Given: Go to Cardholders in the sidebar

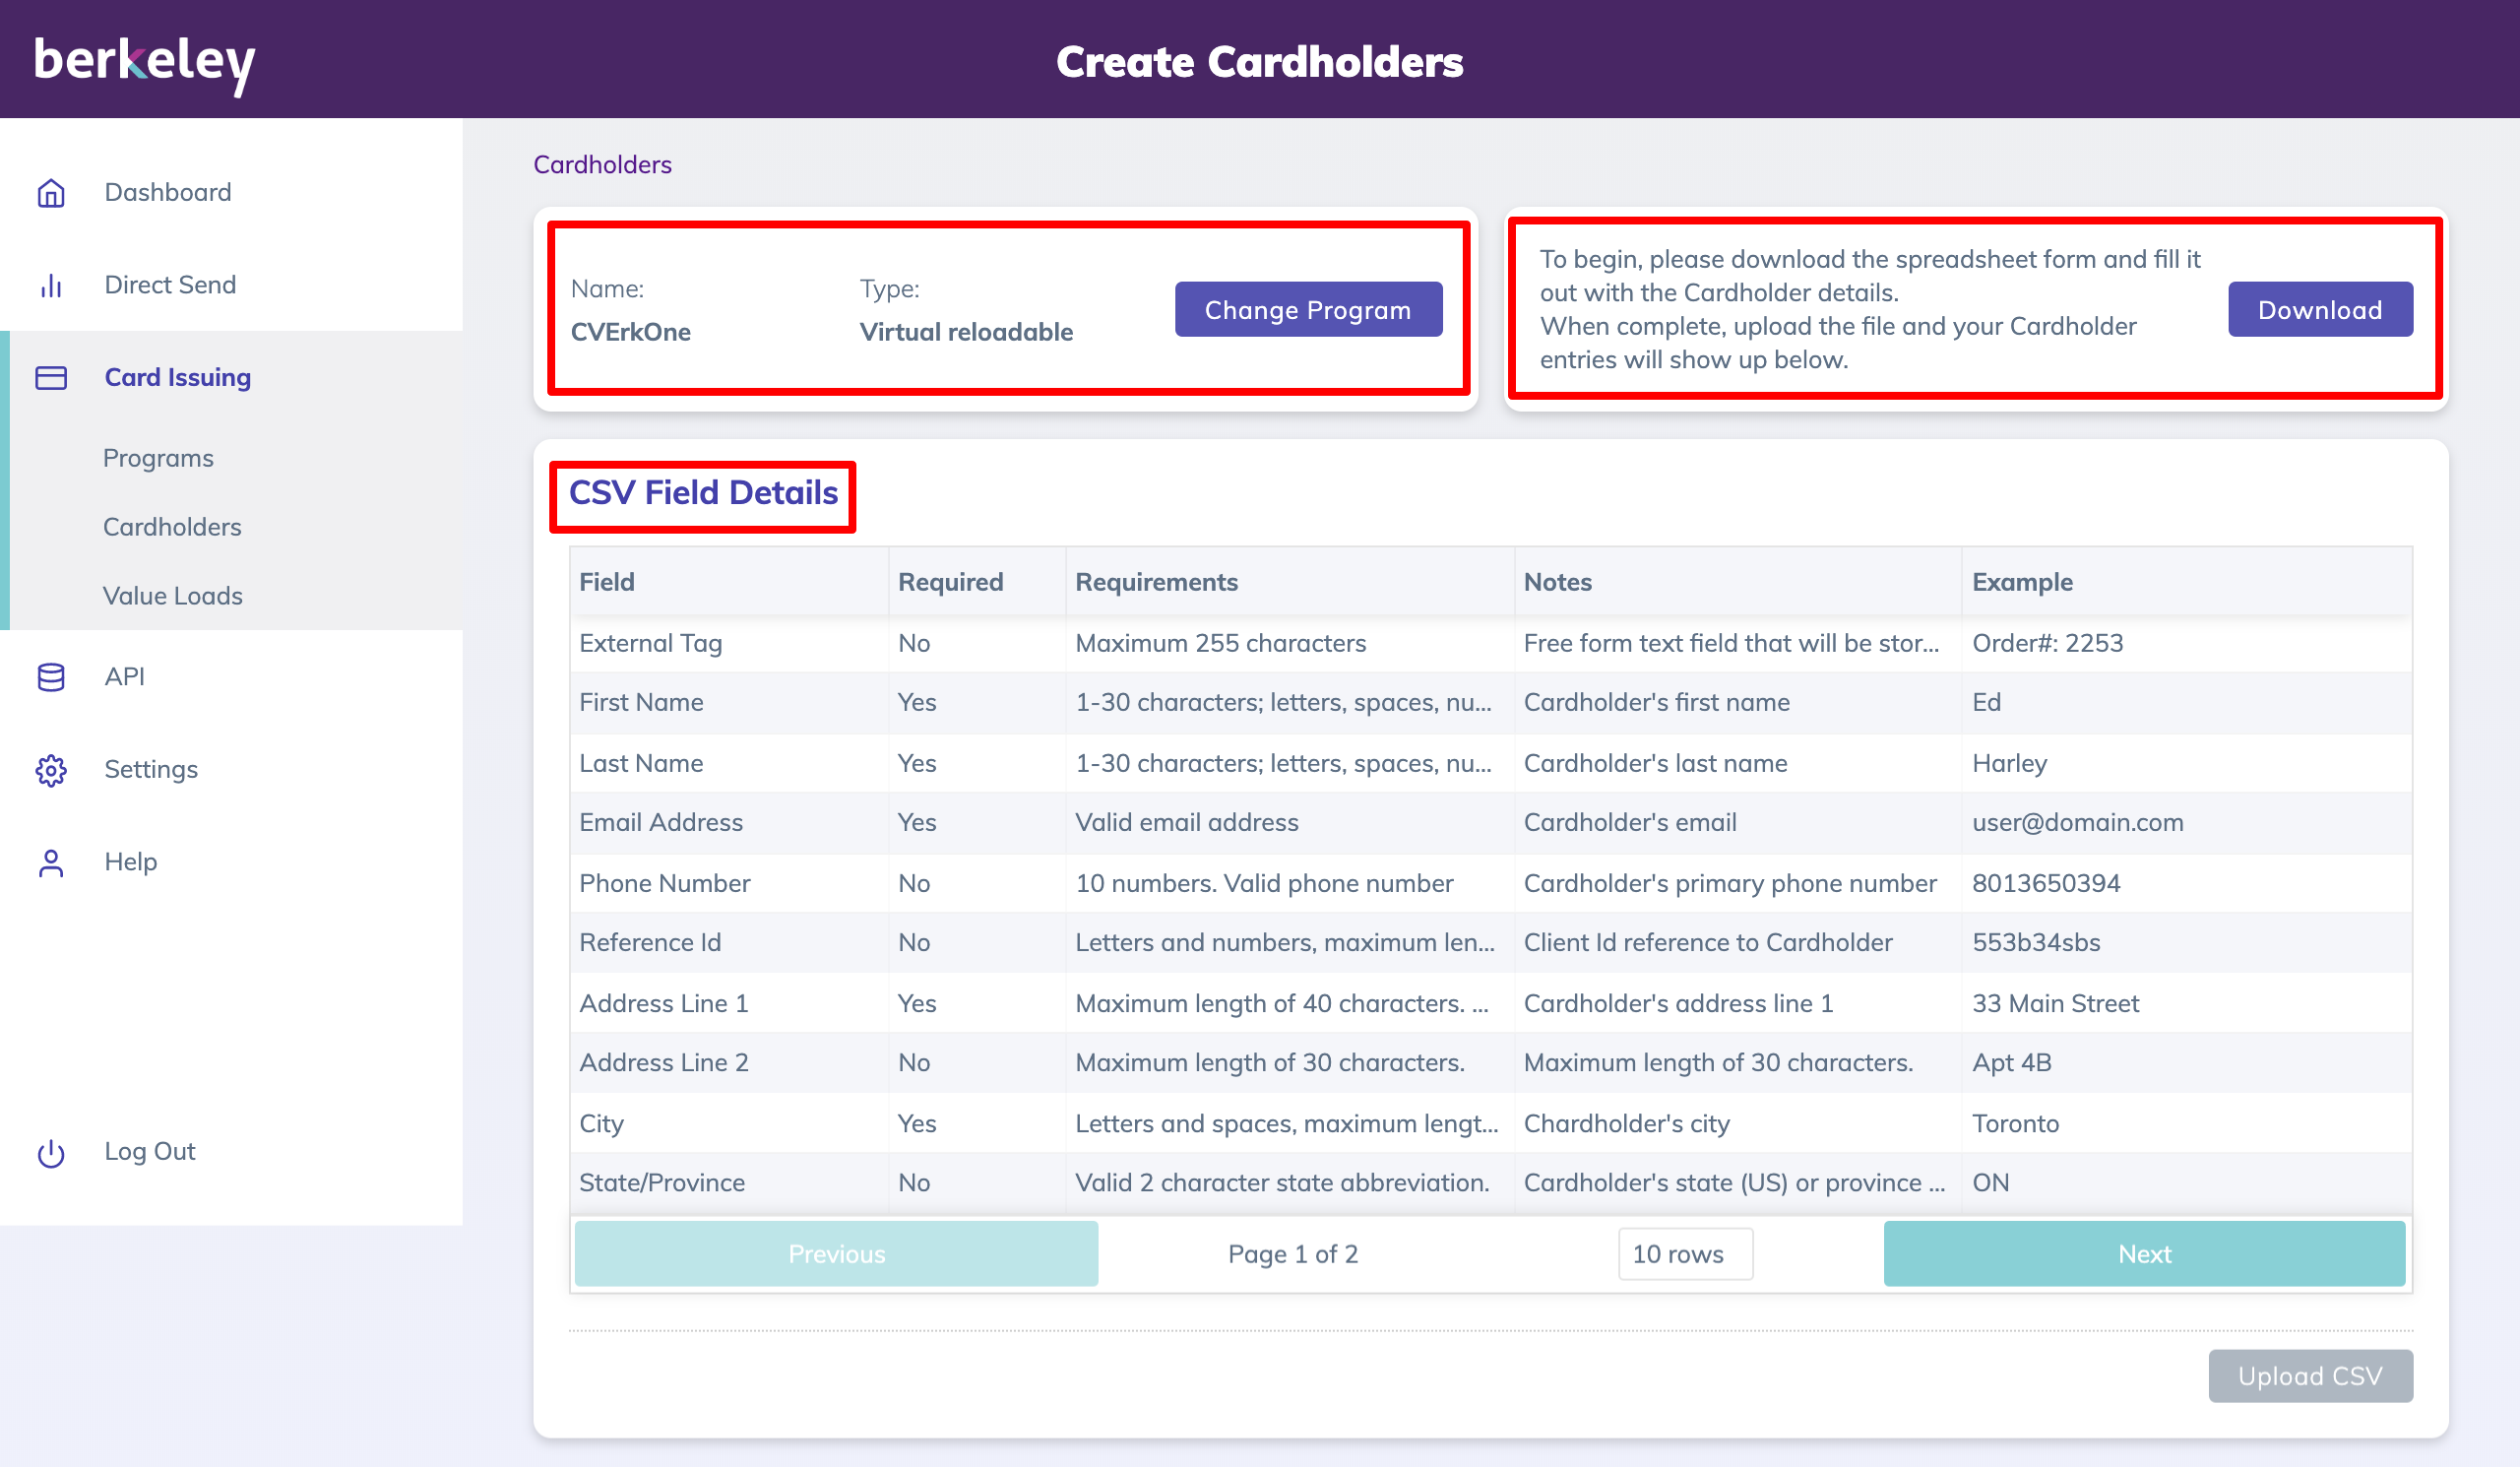Looking at the screenshot, I should pos(172,527).
